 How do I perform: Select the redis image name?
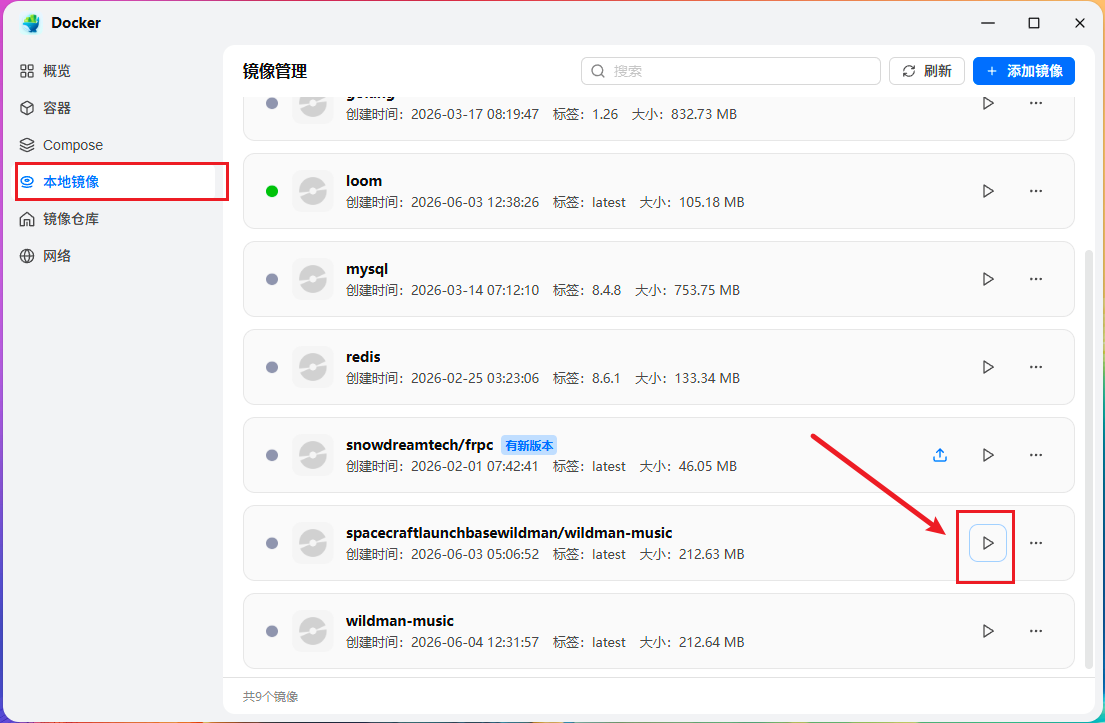pos(363,357)
